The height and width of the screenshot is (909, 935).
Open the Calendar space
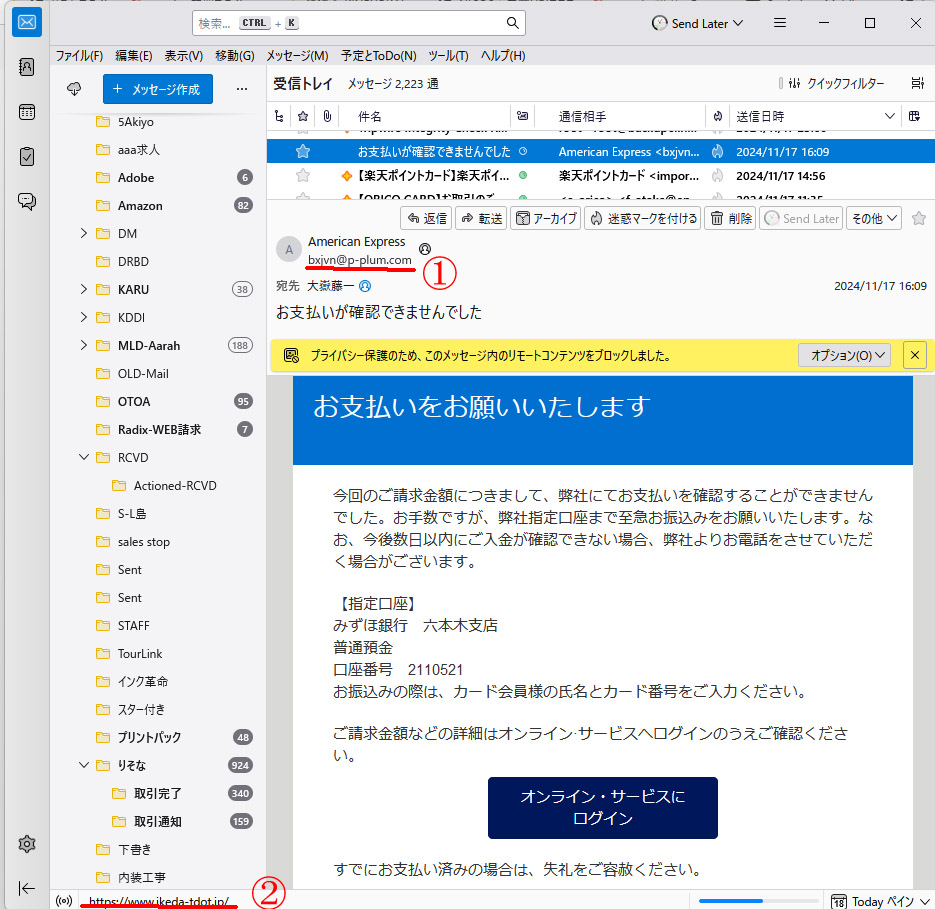pyautogui.click(x=27, y=112)
